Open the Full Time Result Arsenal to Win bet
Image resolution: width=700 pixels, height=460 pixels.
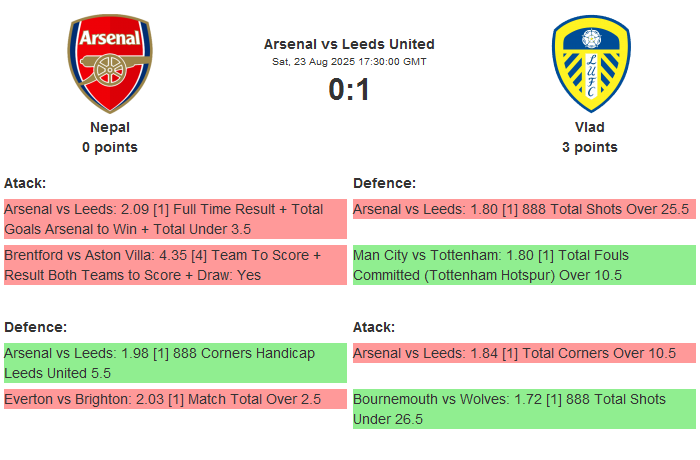174,219
